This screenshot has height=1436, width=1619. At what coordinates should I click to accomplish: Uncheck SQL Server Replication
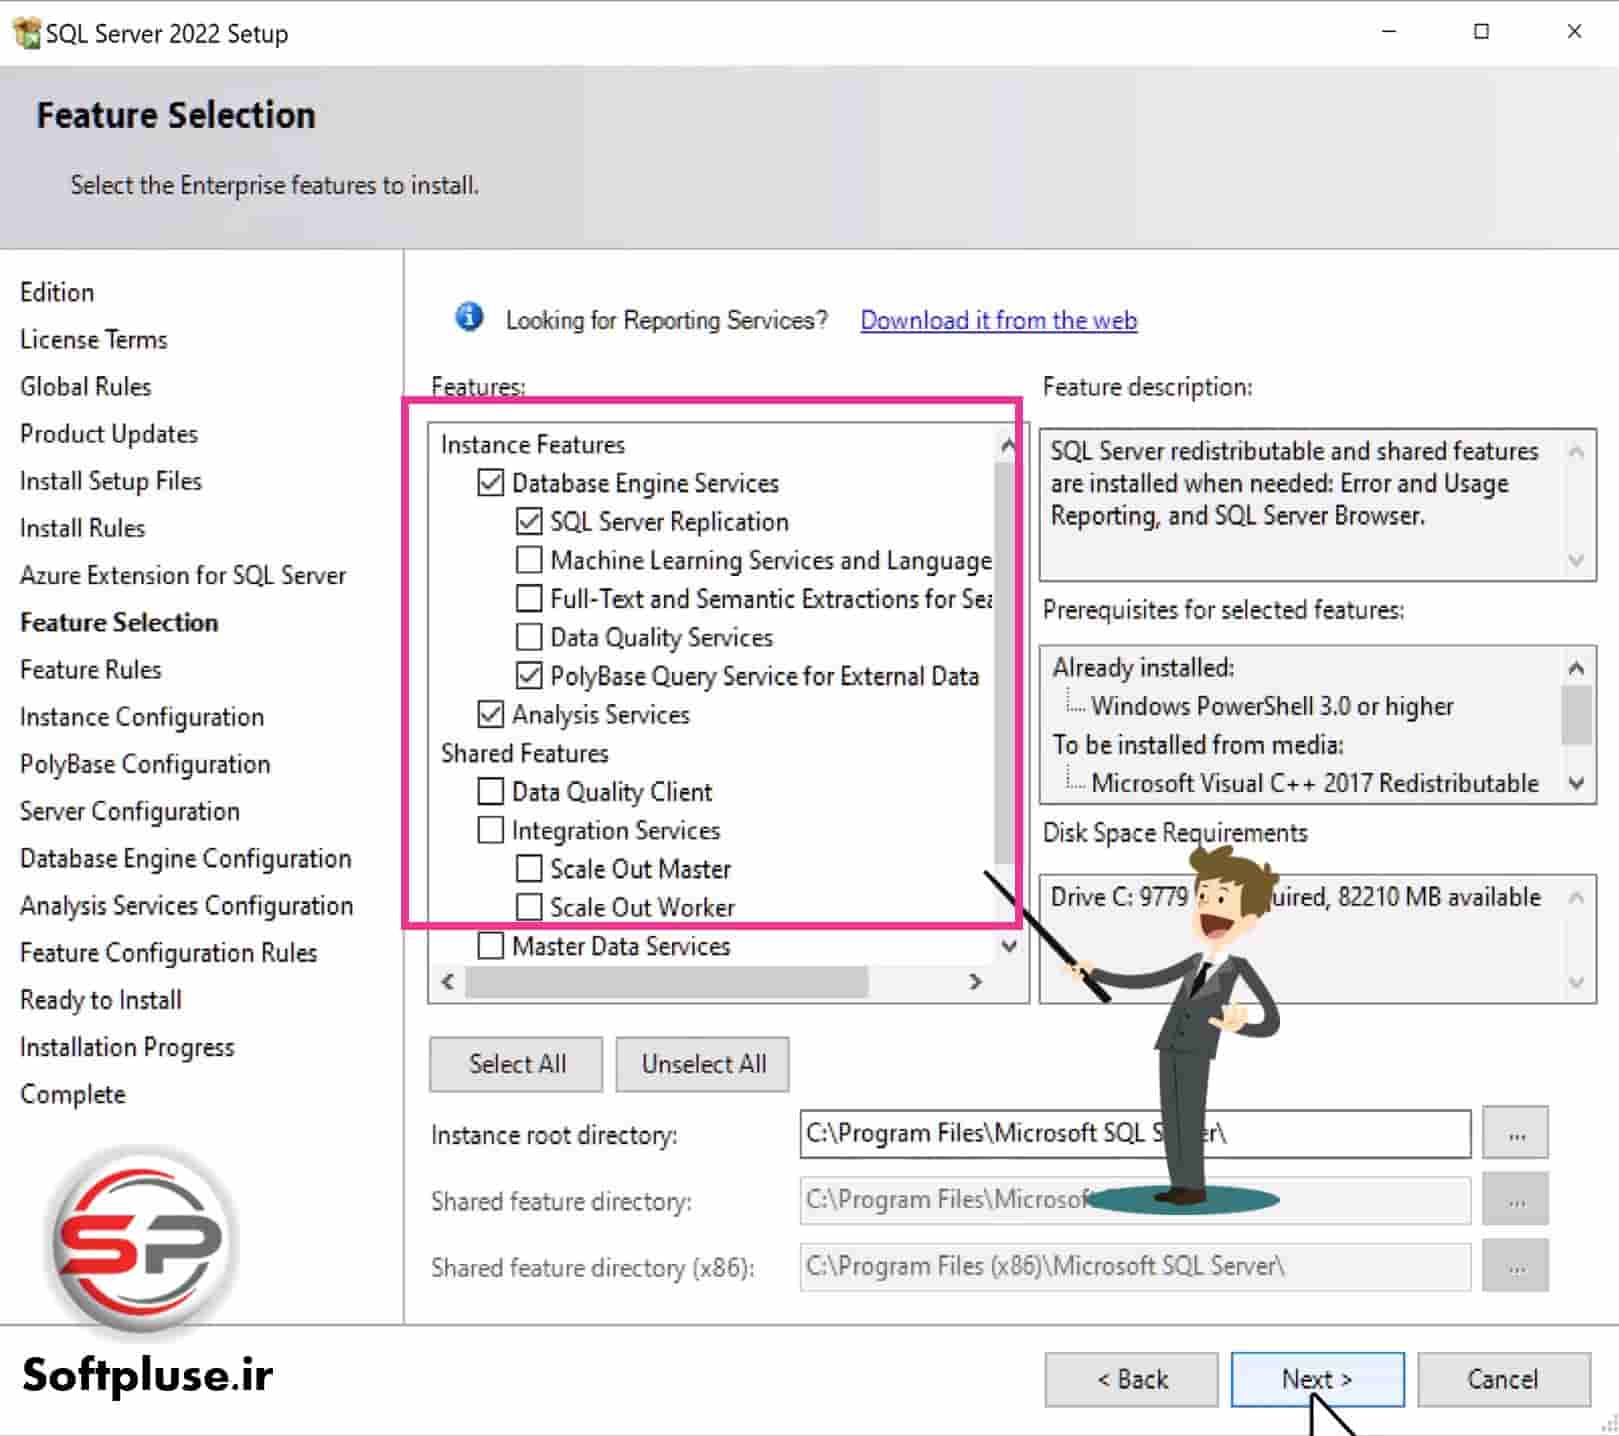(x=529, y=521)
